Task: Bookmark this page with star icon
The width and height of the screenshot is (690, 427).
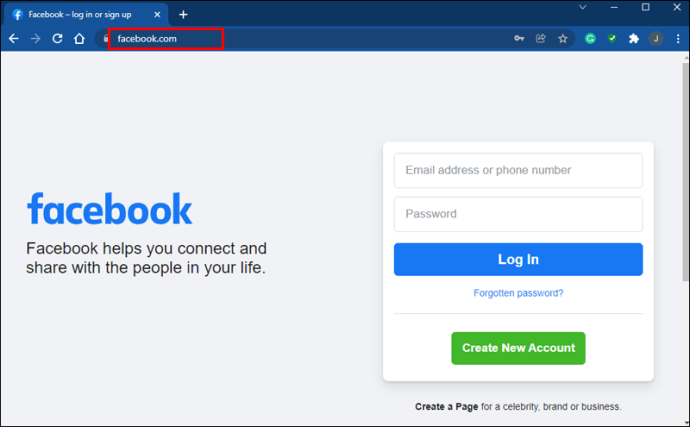Action: point(563,39)
